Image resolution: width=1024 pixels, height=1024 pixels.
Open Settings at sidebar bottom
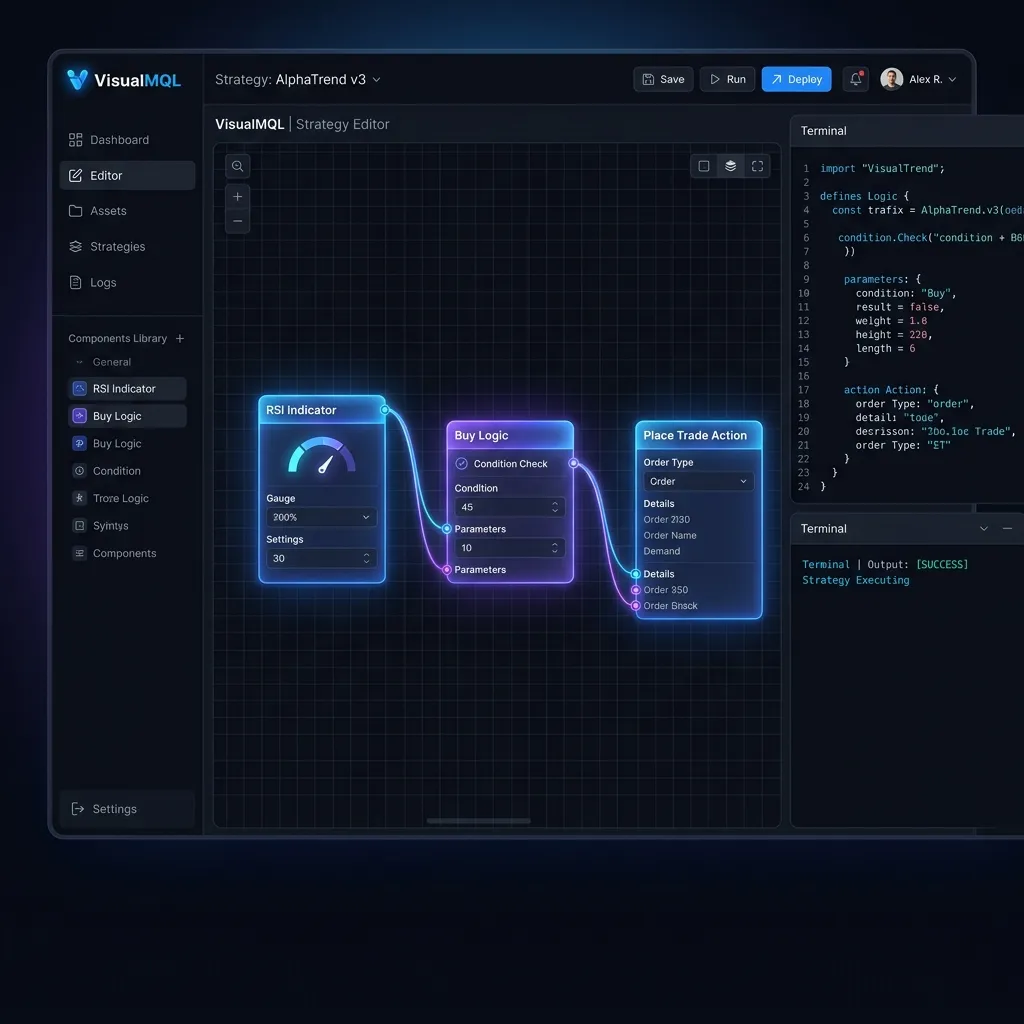pos(127,808)
